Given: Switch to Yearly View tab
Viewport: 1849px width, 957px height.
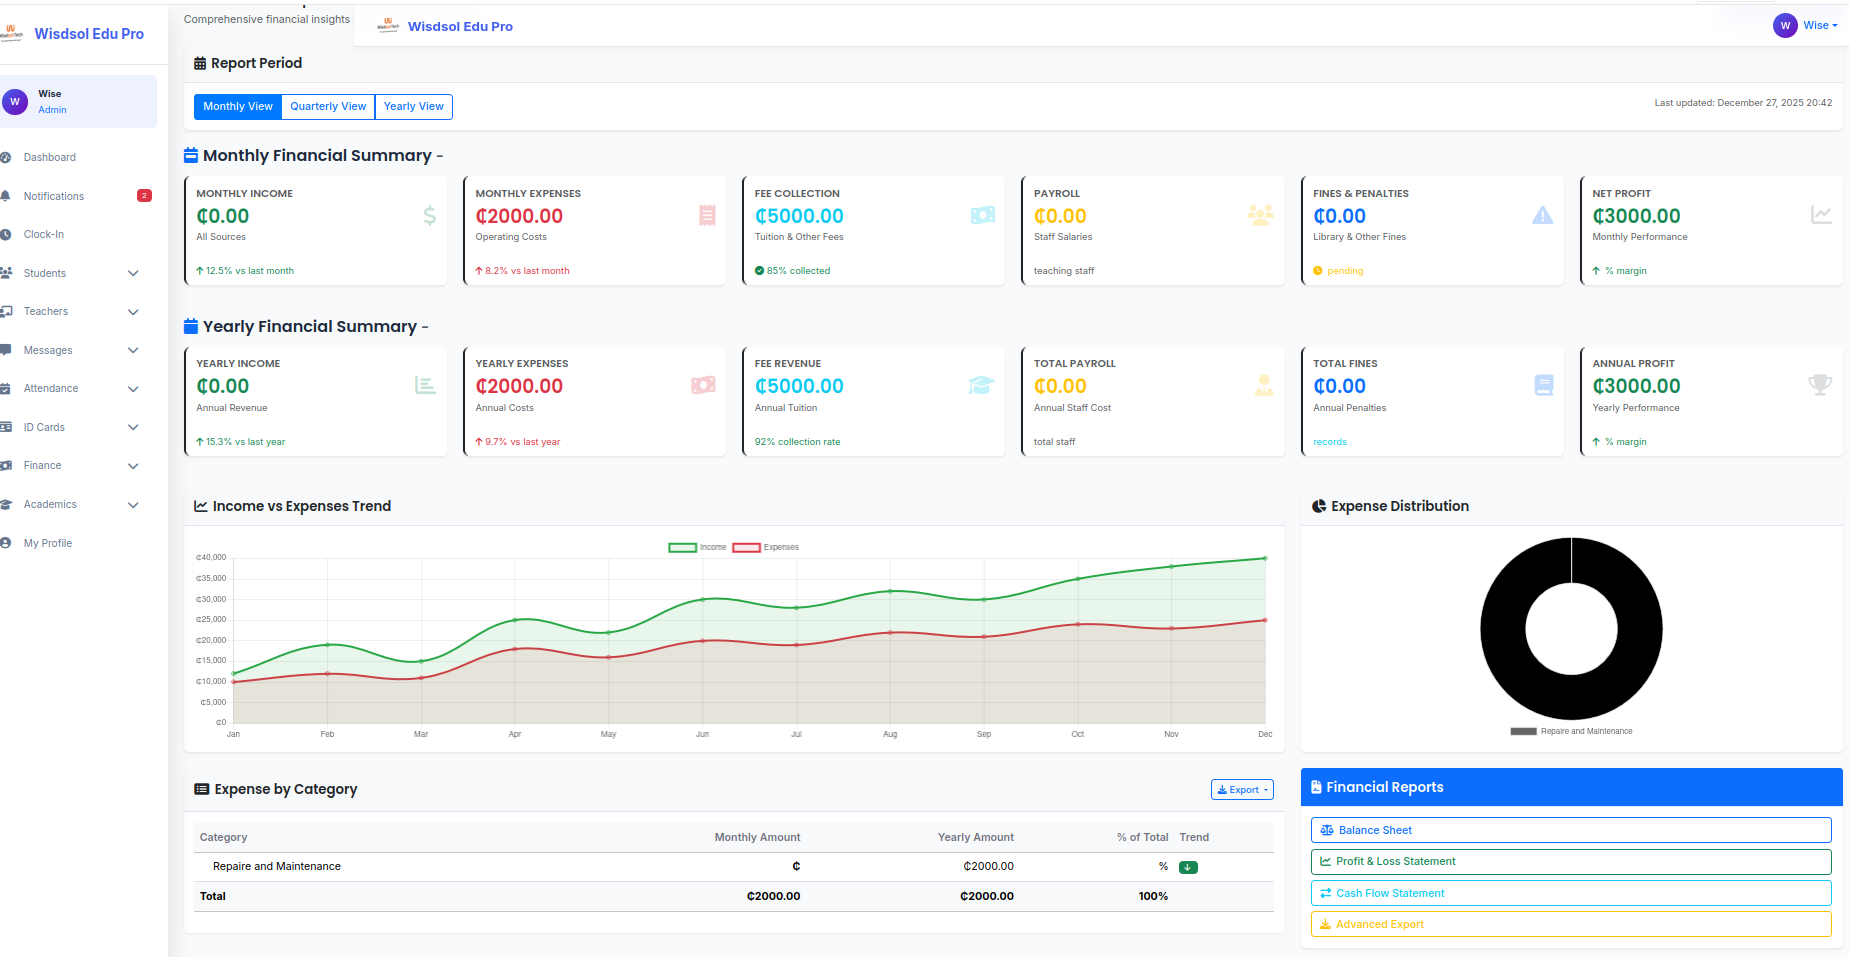Looking at the screenshot, I should (x=413, y=107).
